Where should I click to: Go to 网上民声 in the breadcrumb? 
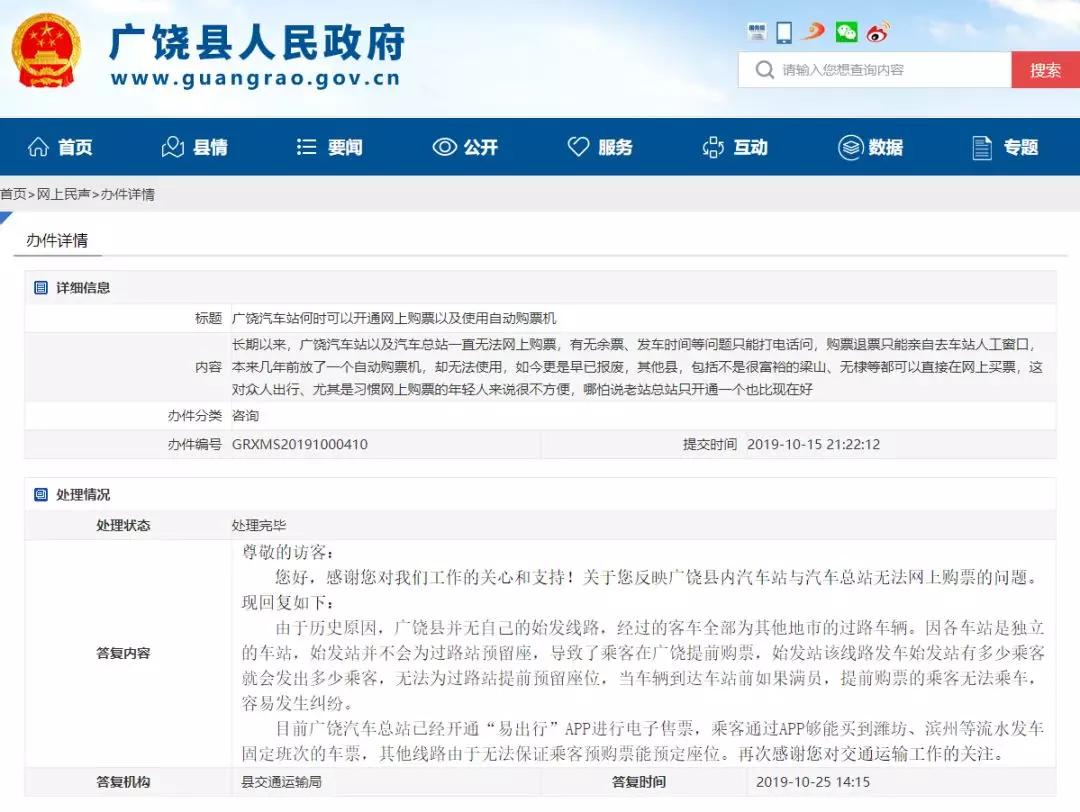[63, 194]
